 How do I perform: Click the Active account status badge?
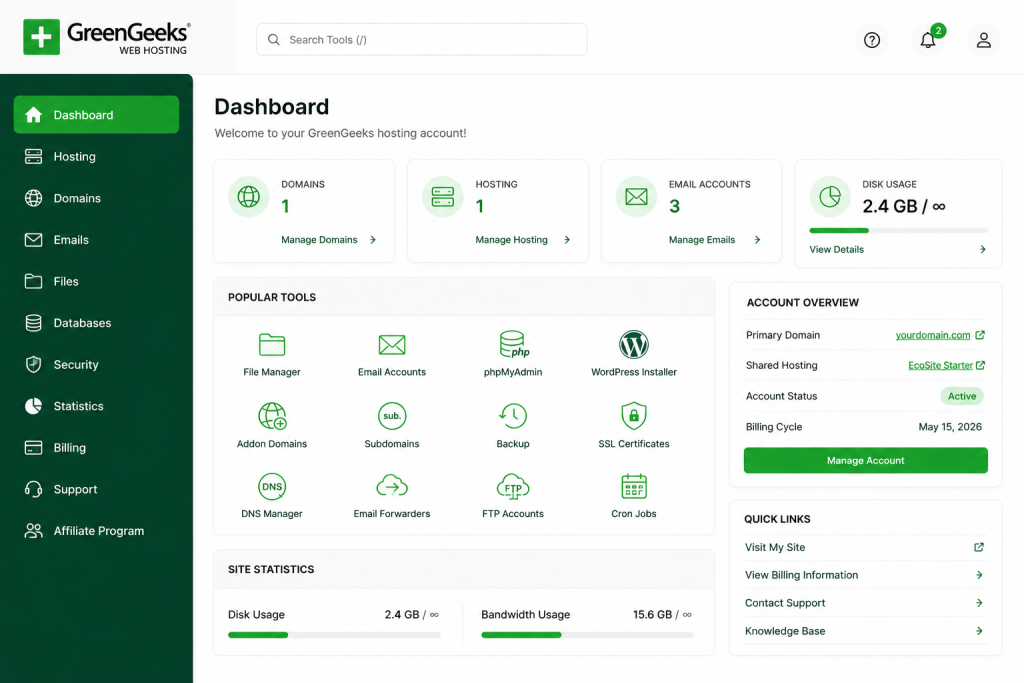point(962,396)
